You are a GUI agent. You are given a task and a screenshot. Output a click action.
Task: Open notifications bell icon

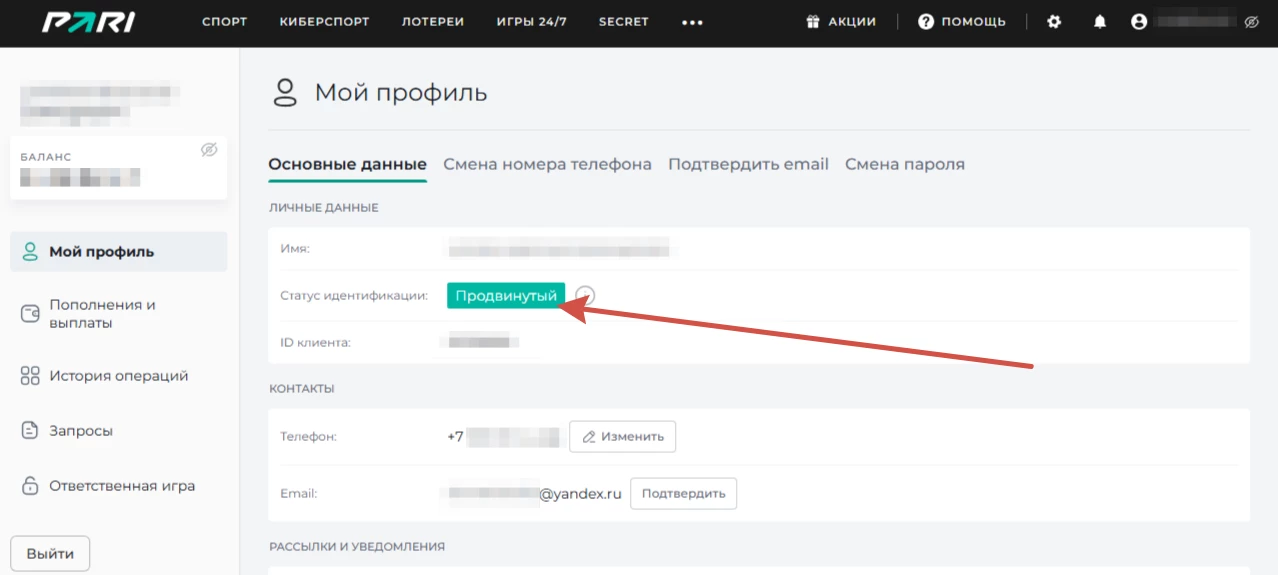[1100, 22]
